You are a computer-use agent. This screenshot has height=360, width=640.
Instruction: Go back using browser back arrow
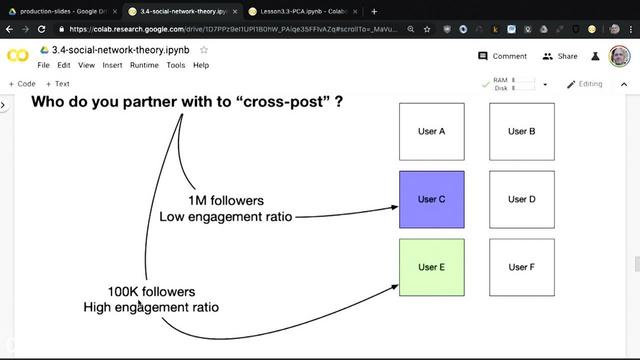pyautogui.click(x=9, y=29)
